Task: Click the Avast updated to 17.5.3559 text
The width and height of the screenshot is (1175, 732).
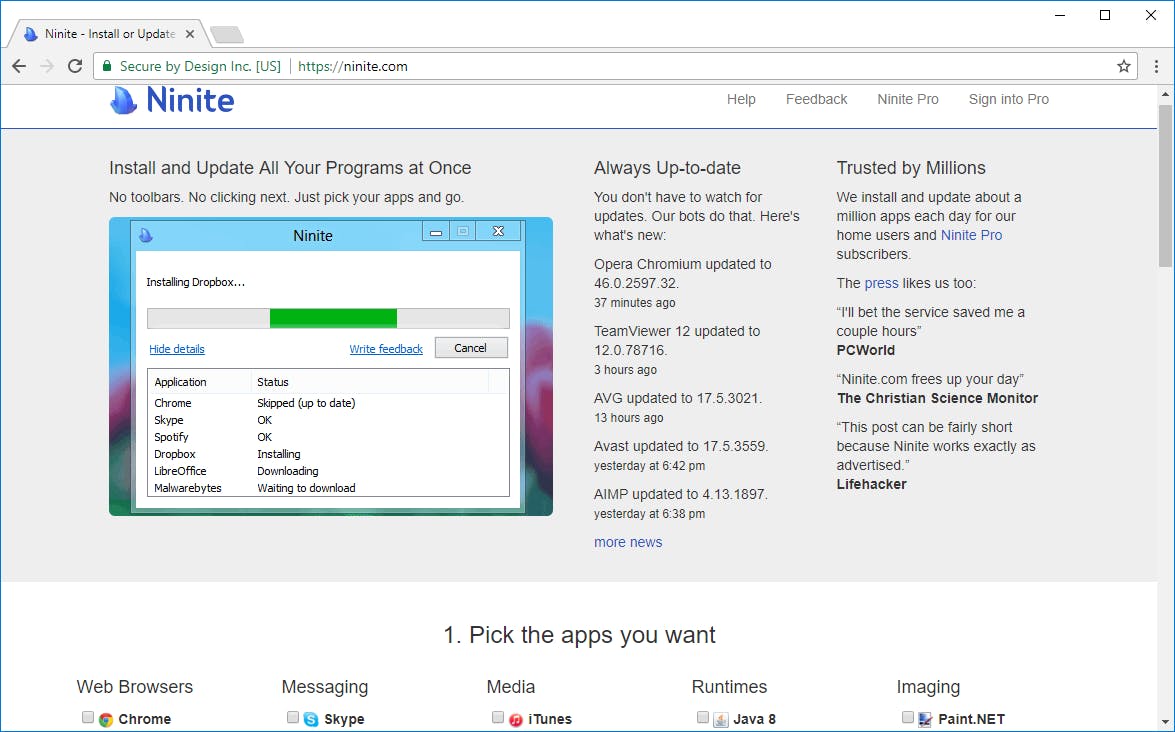Action: [x=681, y=446]
